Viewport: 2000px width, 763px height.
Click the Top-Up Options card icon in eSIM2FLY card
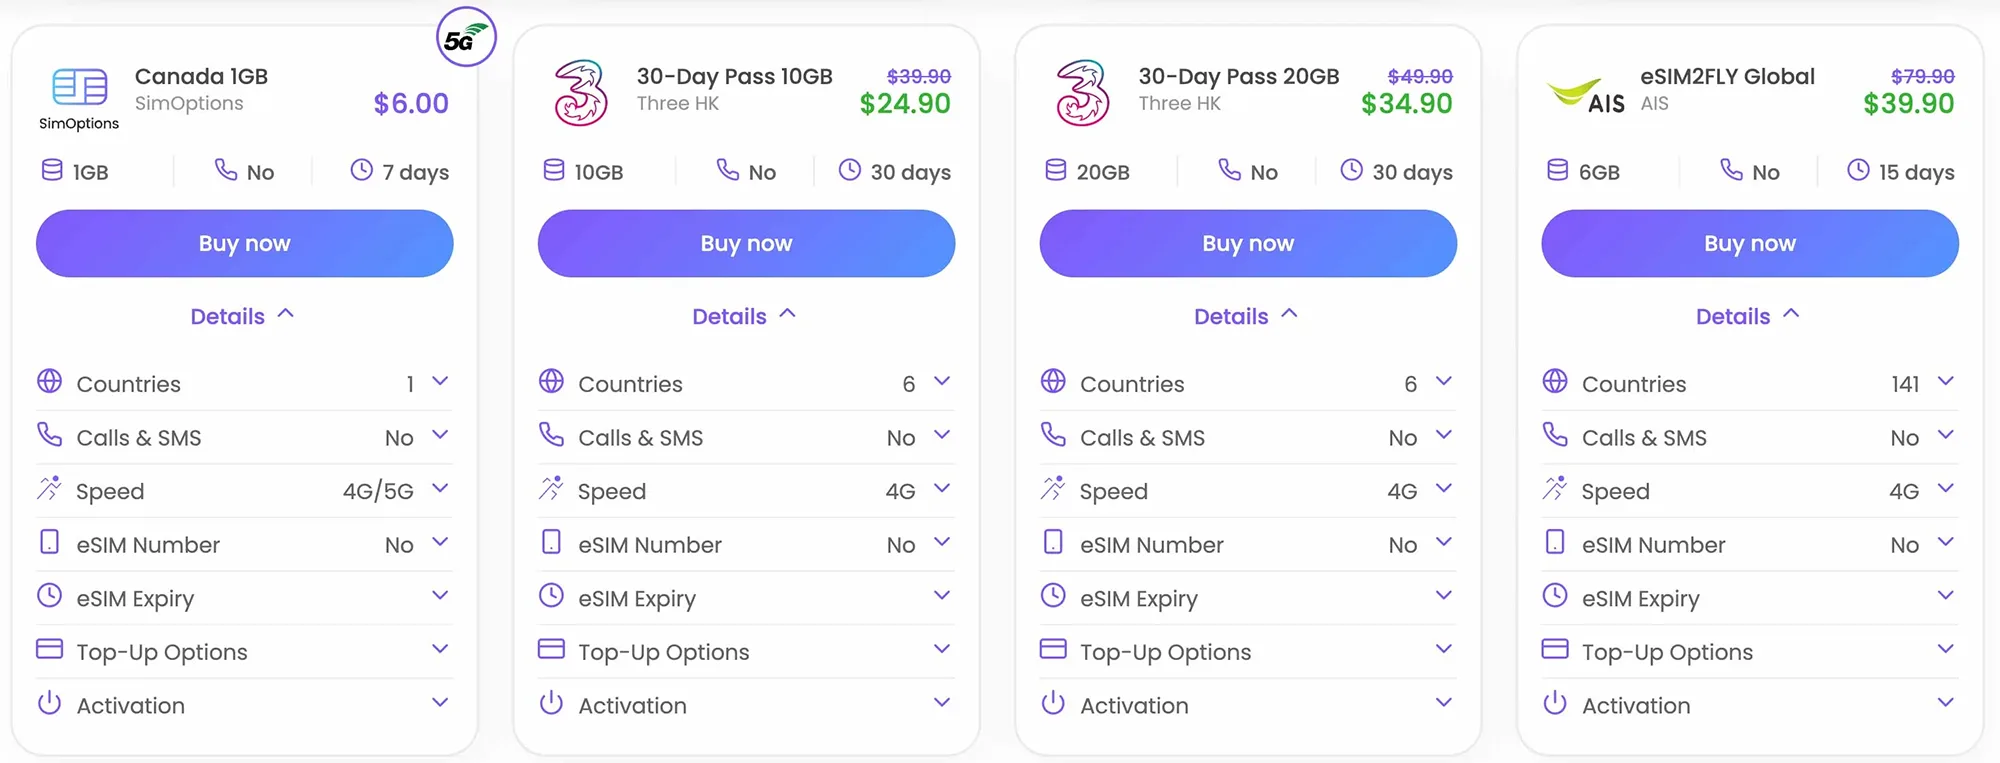pos(1555,649)
